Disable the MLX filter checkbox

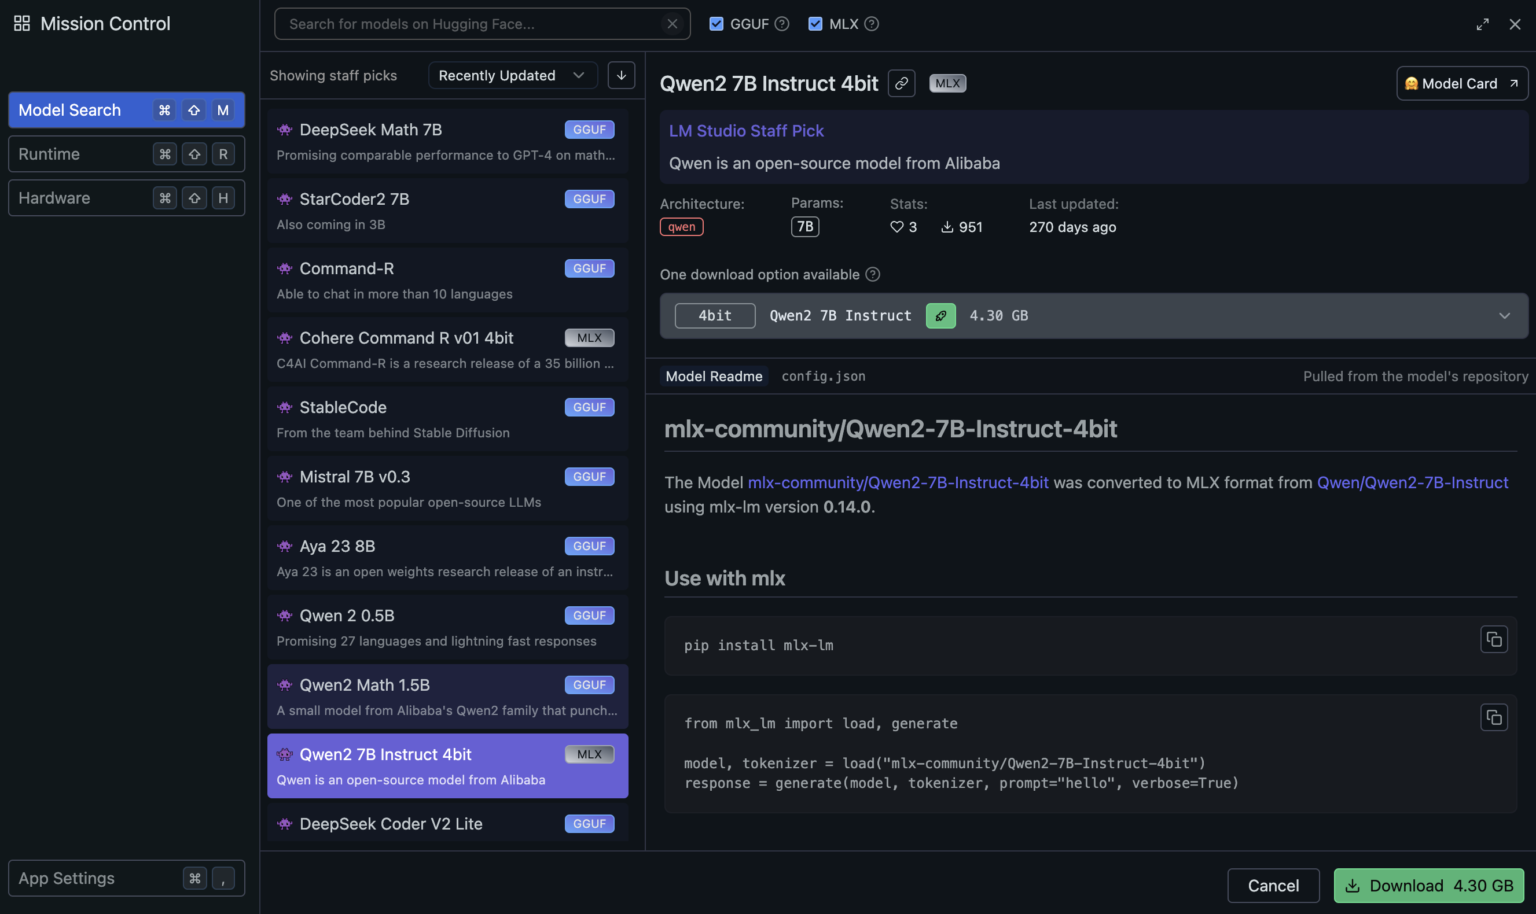pyautogui.click(x=814, y=23)
